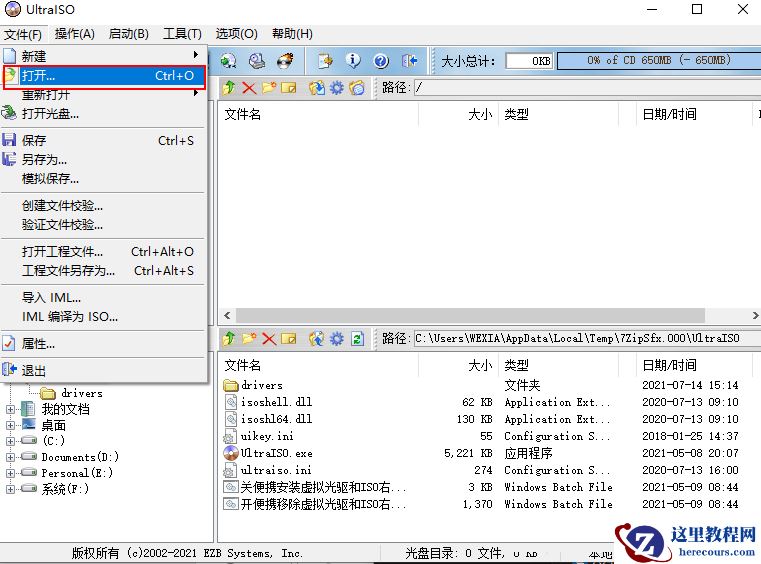Screen dimensions: 761x564
Task: Create new folder in image pane toolbar
Action: click(268, 88)
